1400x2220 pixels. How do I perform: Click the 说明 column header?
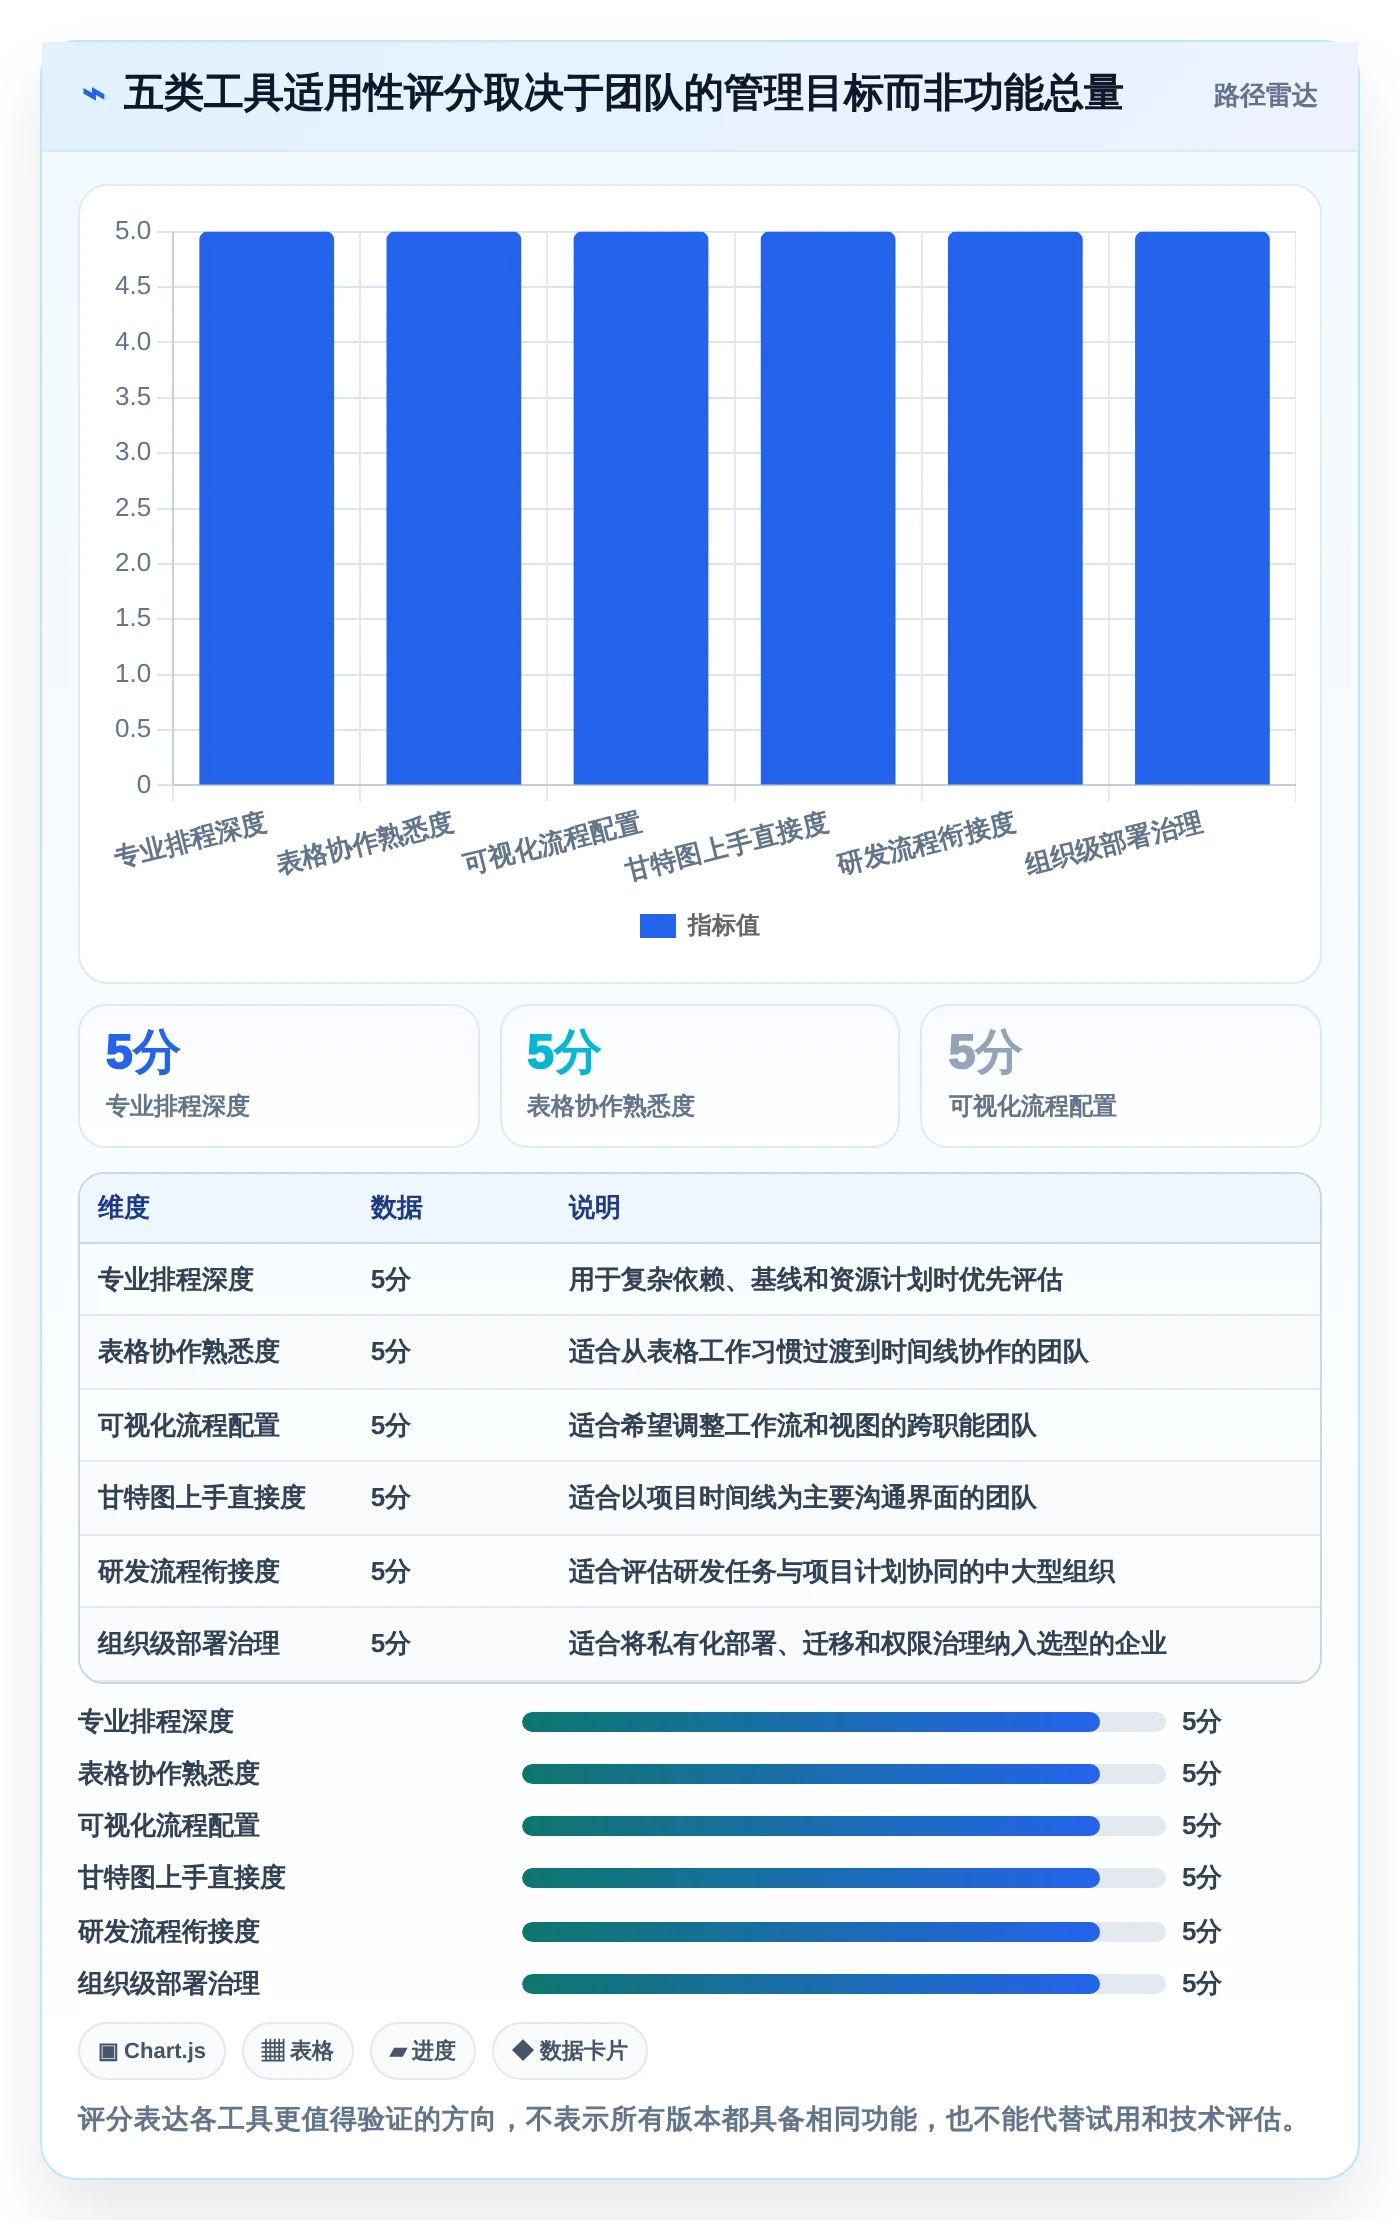click(594, 1208)
